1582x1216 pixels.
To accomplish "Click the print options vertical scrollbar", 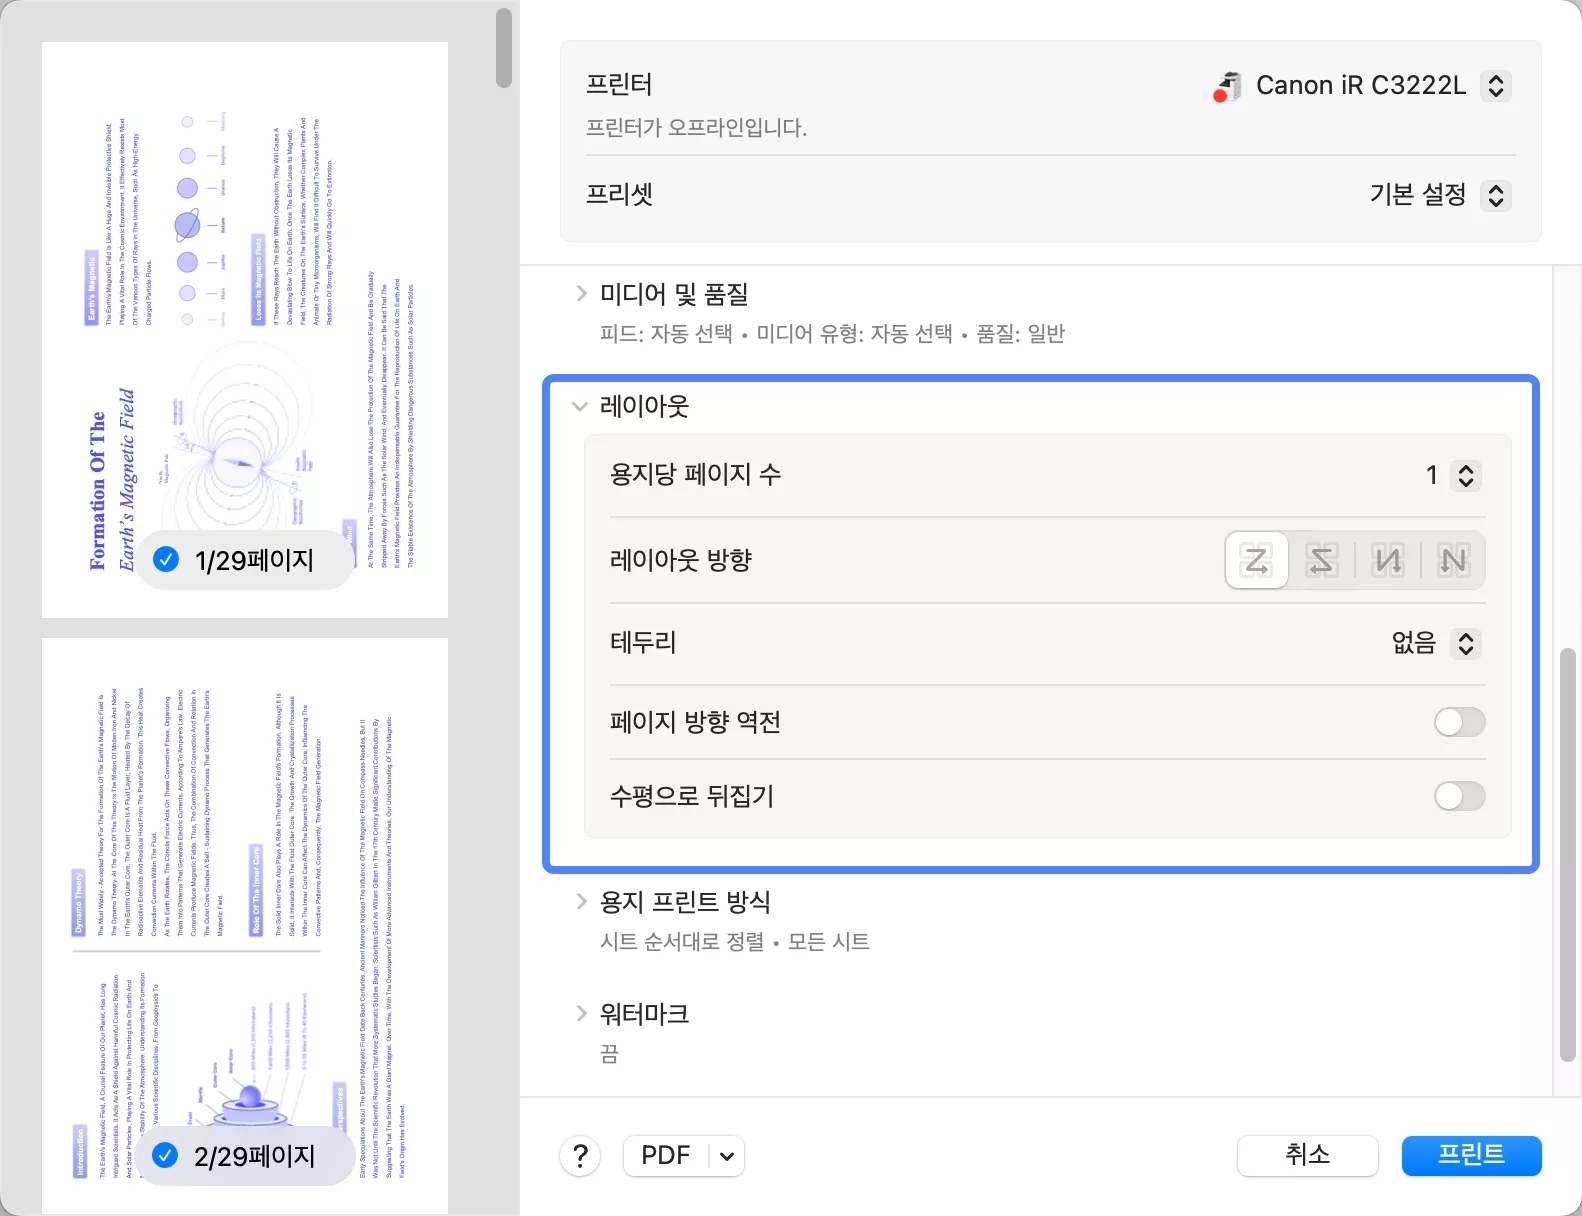I will [x=1568, y=855].
